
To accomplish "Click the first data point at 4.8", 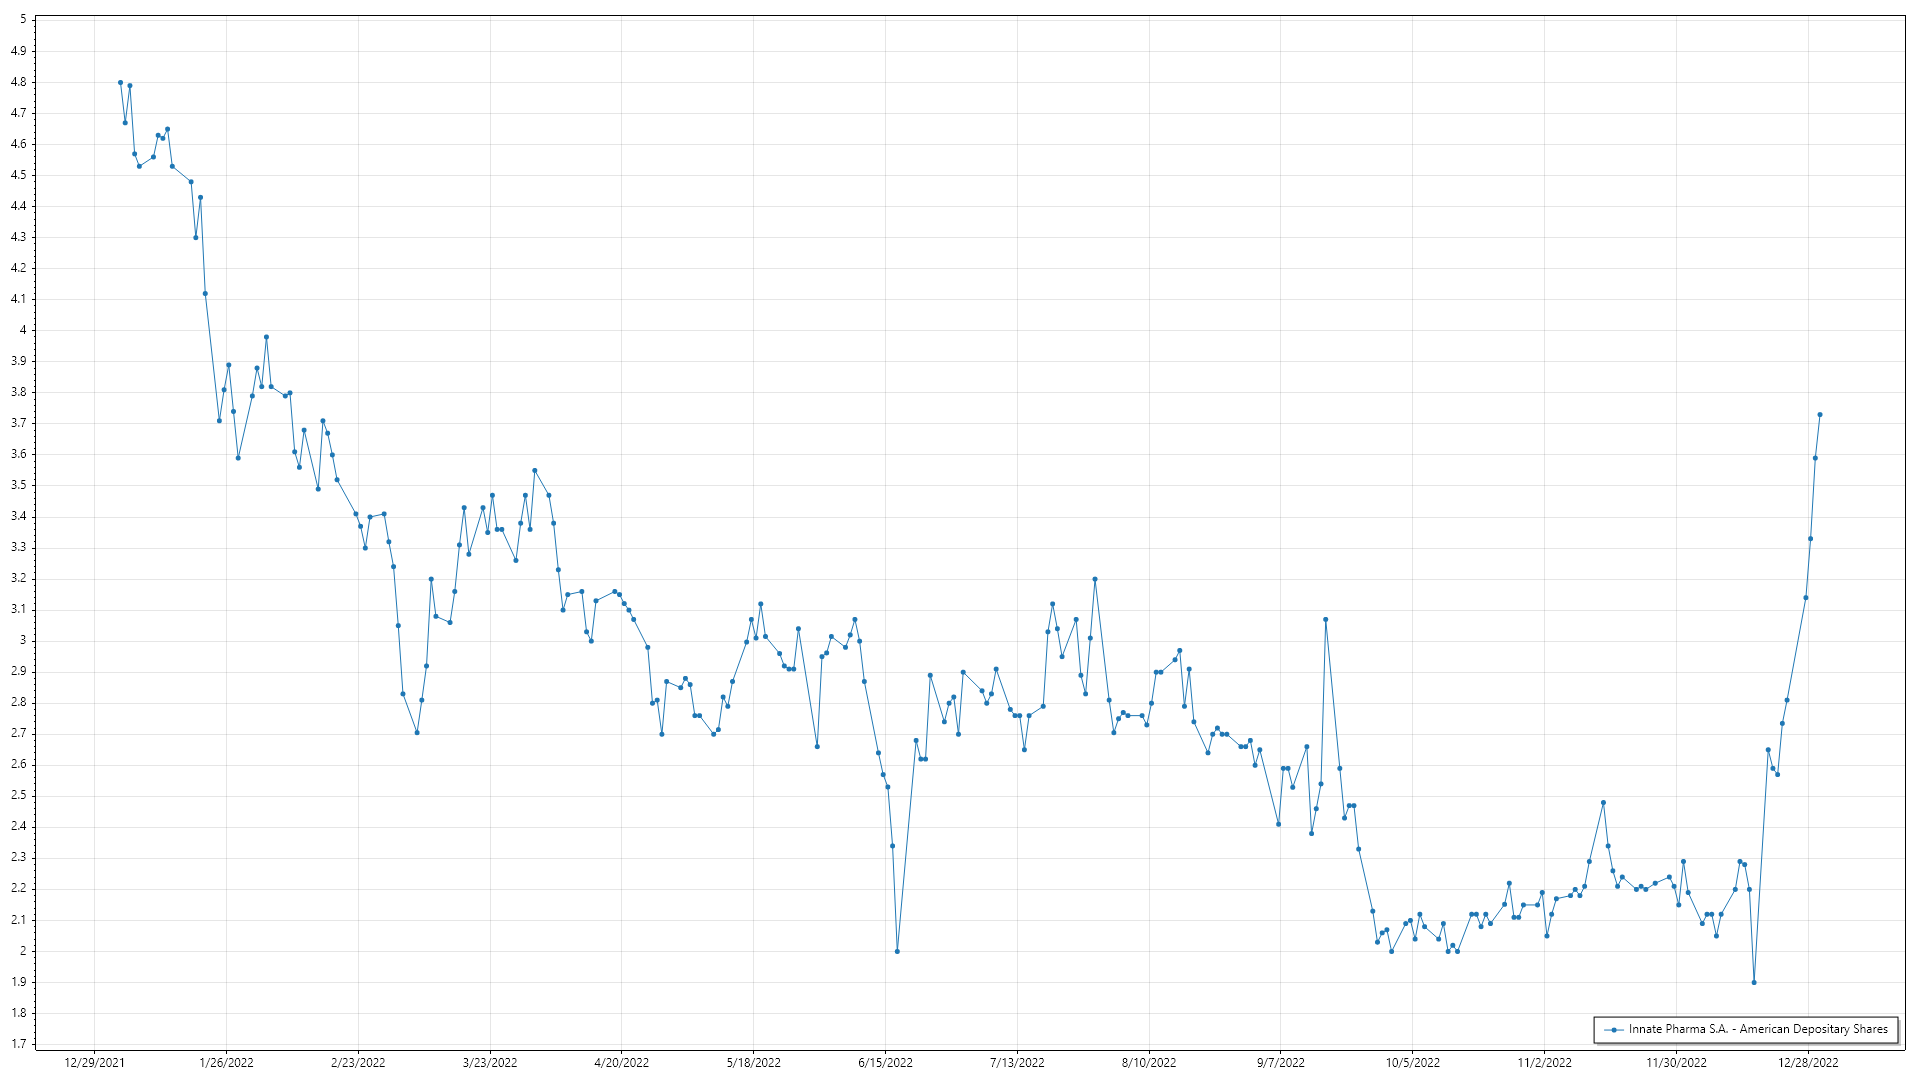I will coord(120,83).
